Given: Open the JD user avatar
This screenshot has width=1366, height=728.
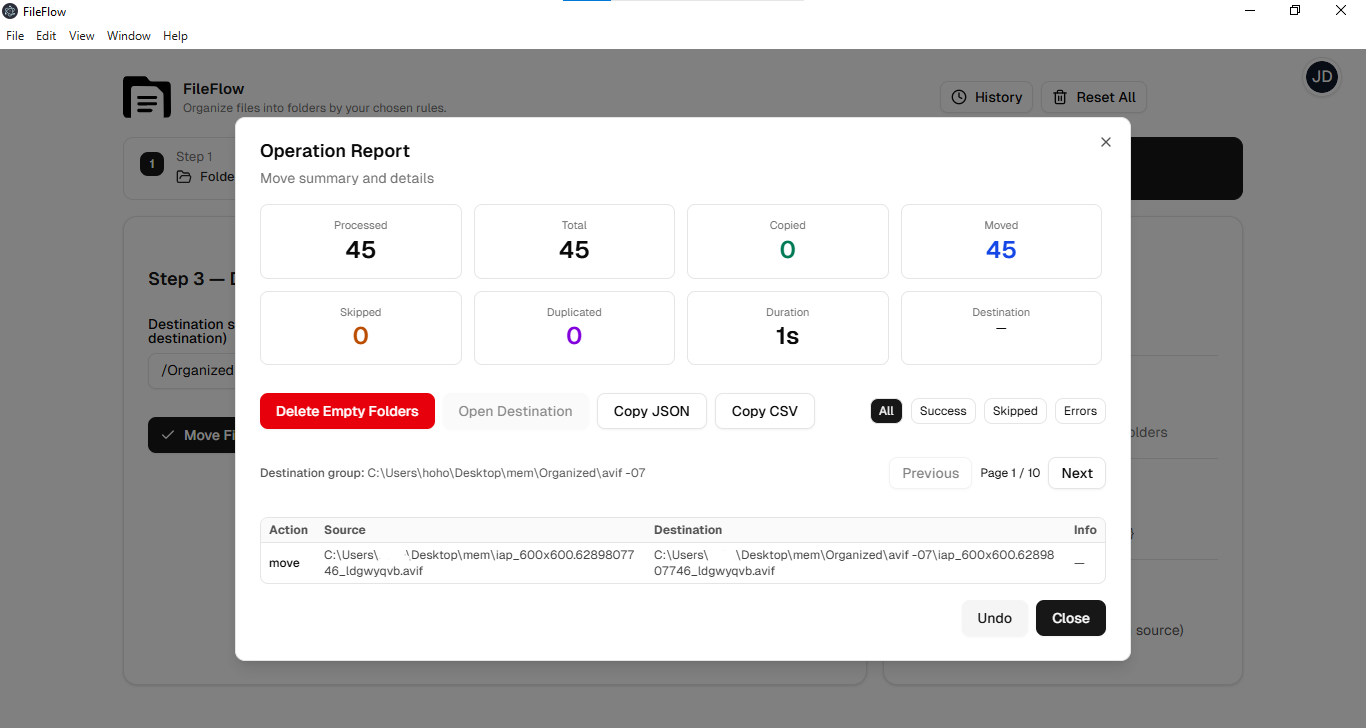Looking at the screenshot, I should click(1322, 77).
